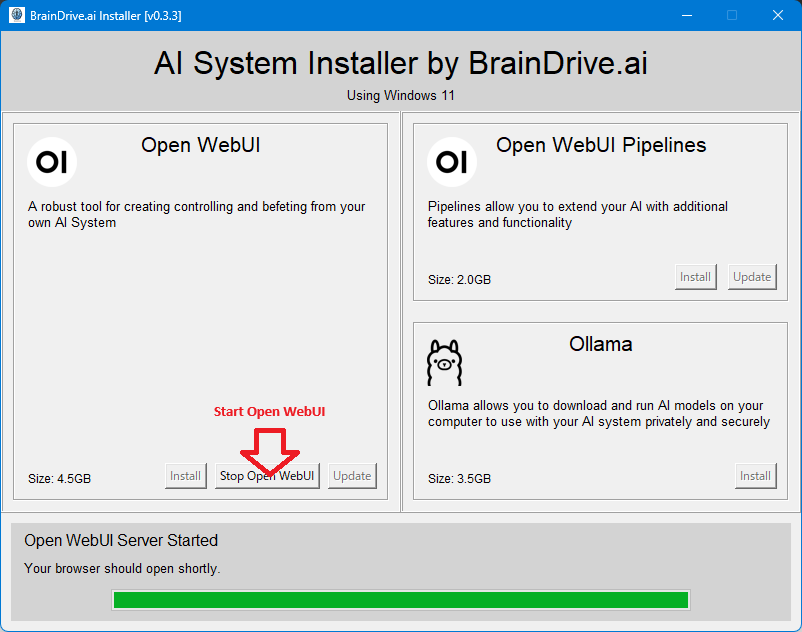Click the disabled maximize window button
The height and width of the screenshot is (632, 802).
(x=732, y=15)
